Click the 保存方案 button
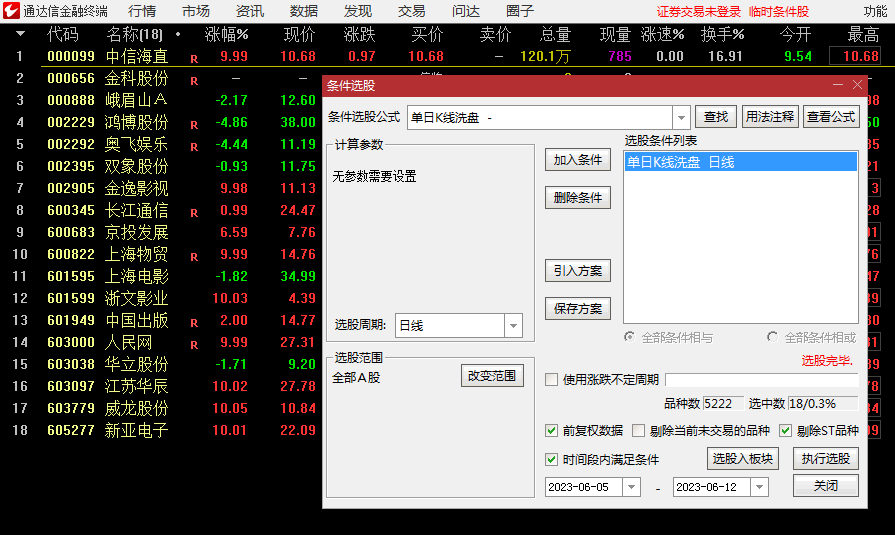 pos(578,309)
